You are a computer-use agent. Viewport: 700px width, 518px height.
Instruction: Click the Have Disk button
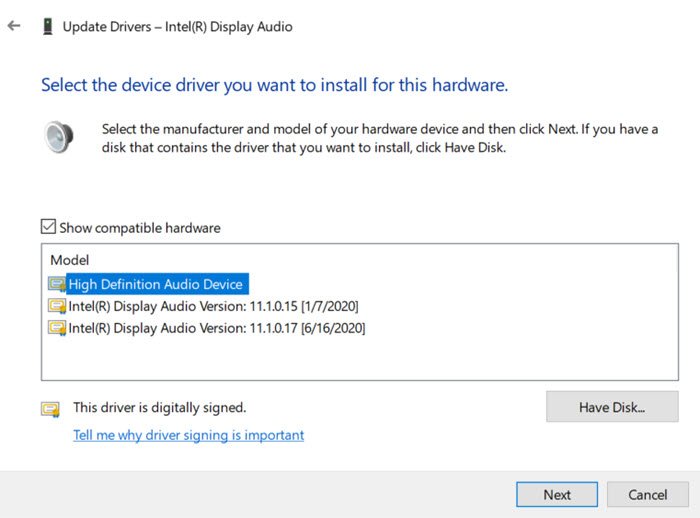coord(612,407)
